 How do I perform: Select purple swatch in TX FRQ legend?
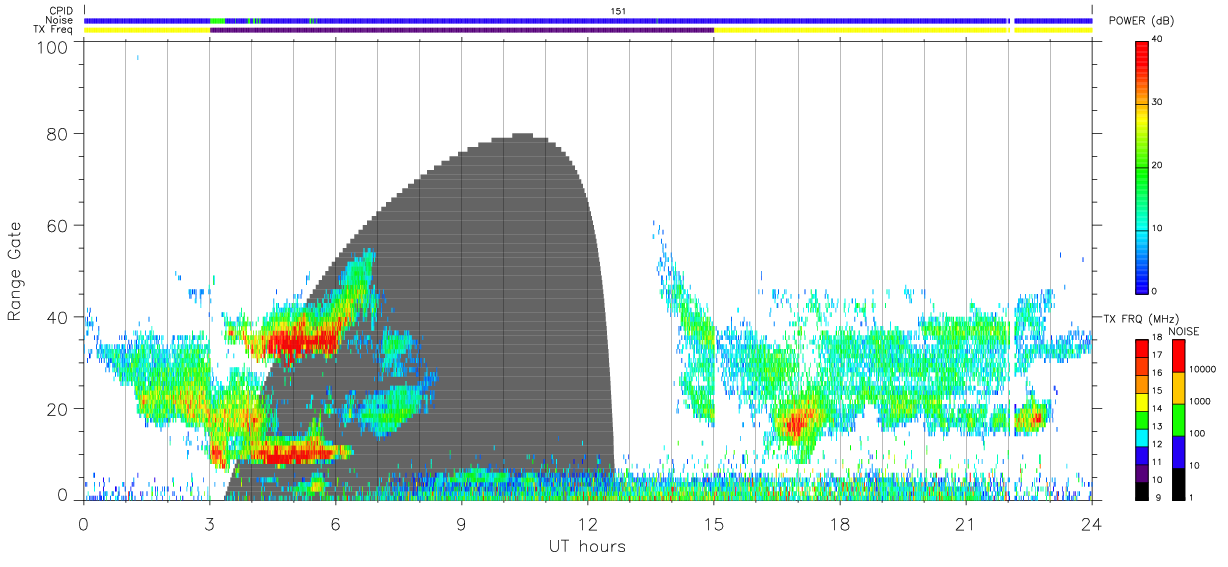(1141, 475)
